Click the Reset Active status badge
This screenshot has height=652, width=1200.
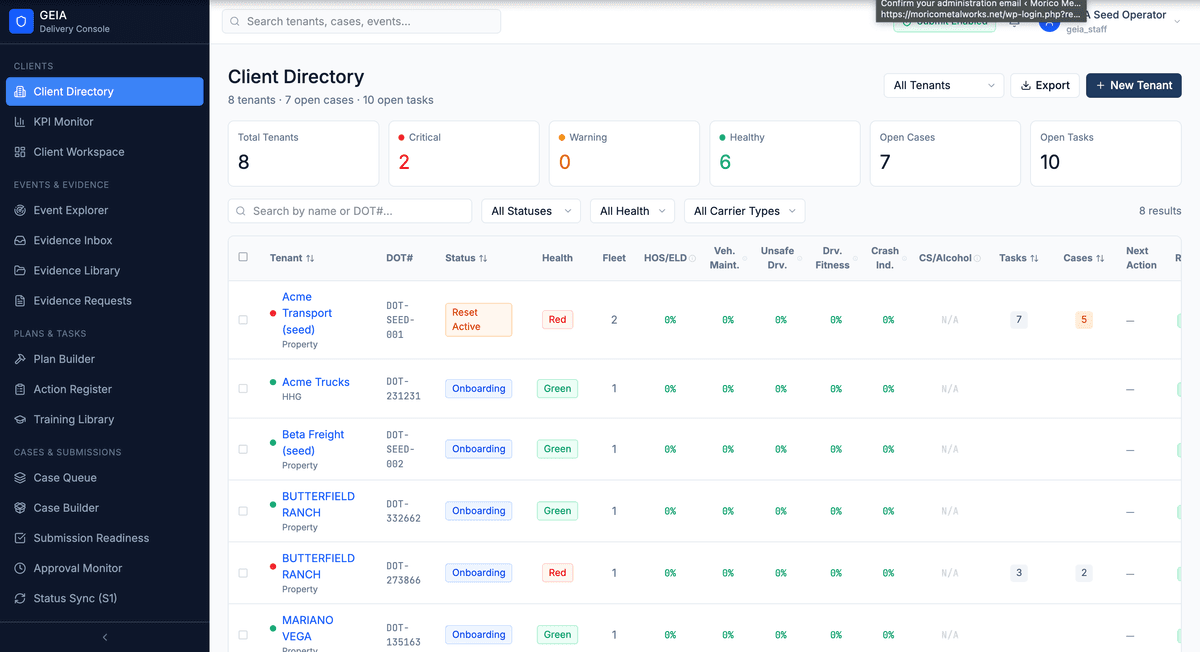pos(478,320)
